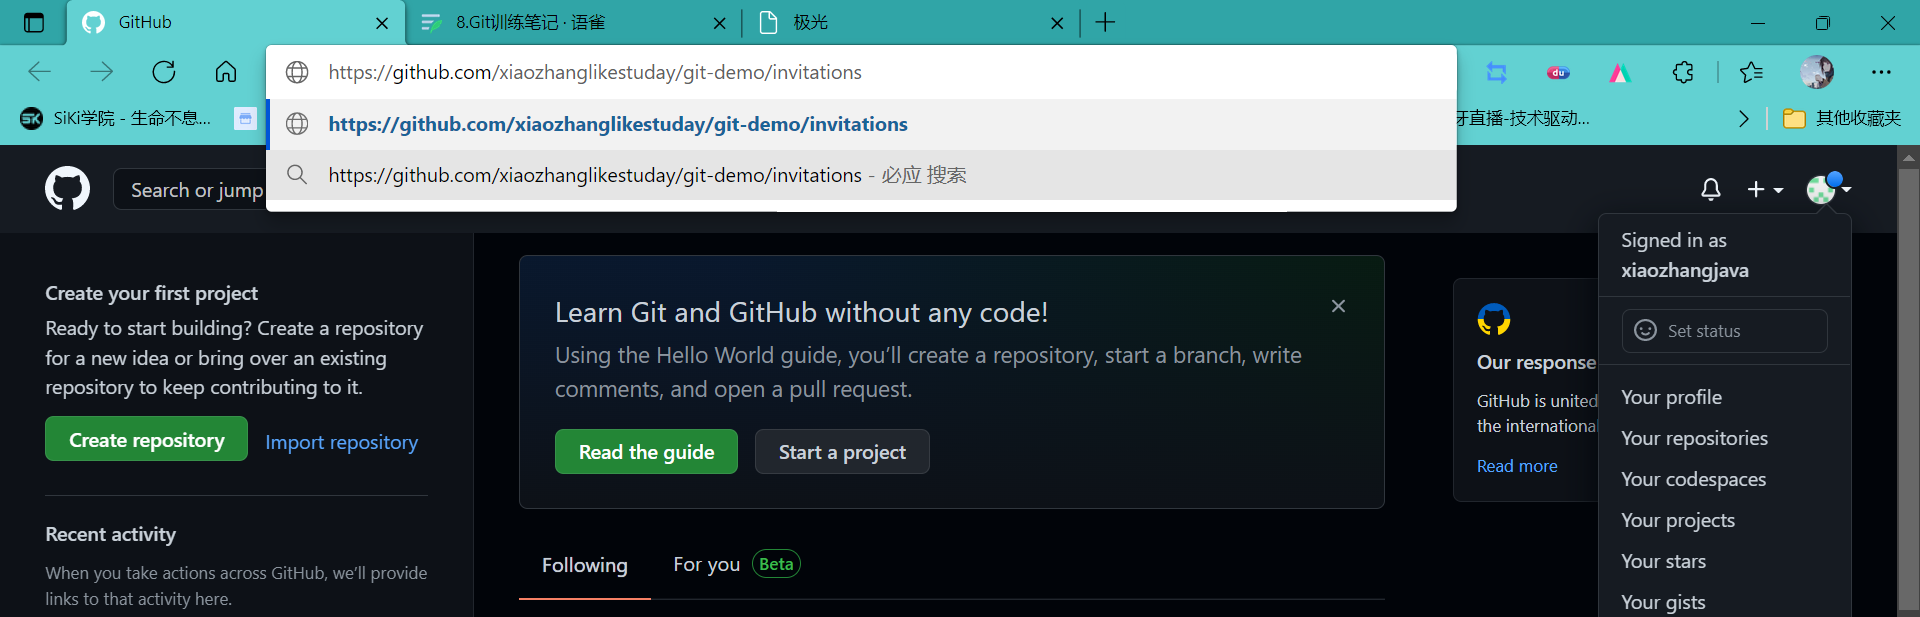This screenshot has height=617, width=1920.
Task: Click the globe icon in the address bar
Action: point(297,72)
